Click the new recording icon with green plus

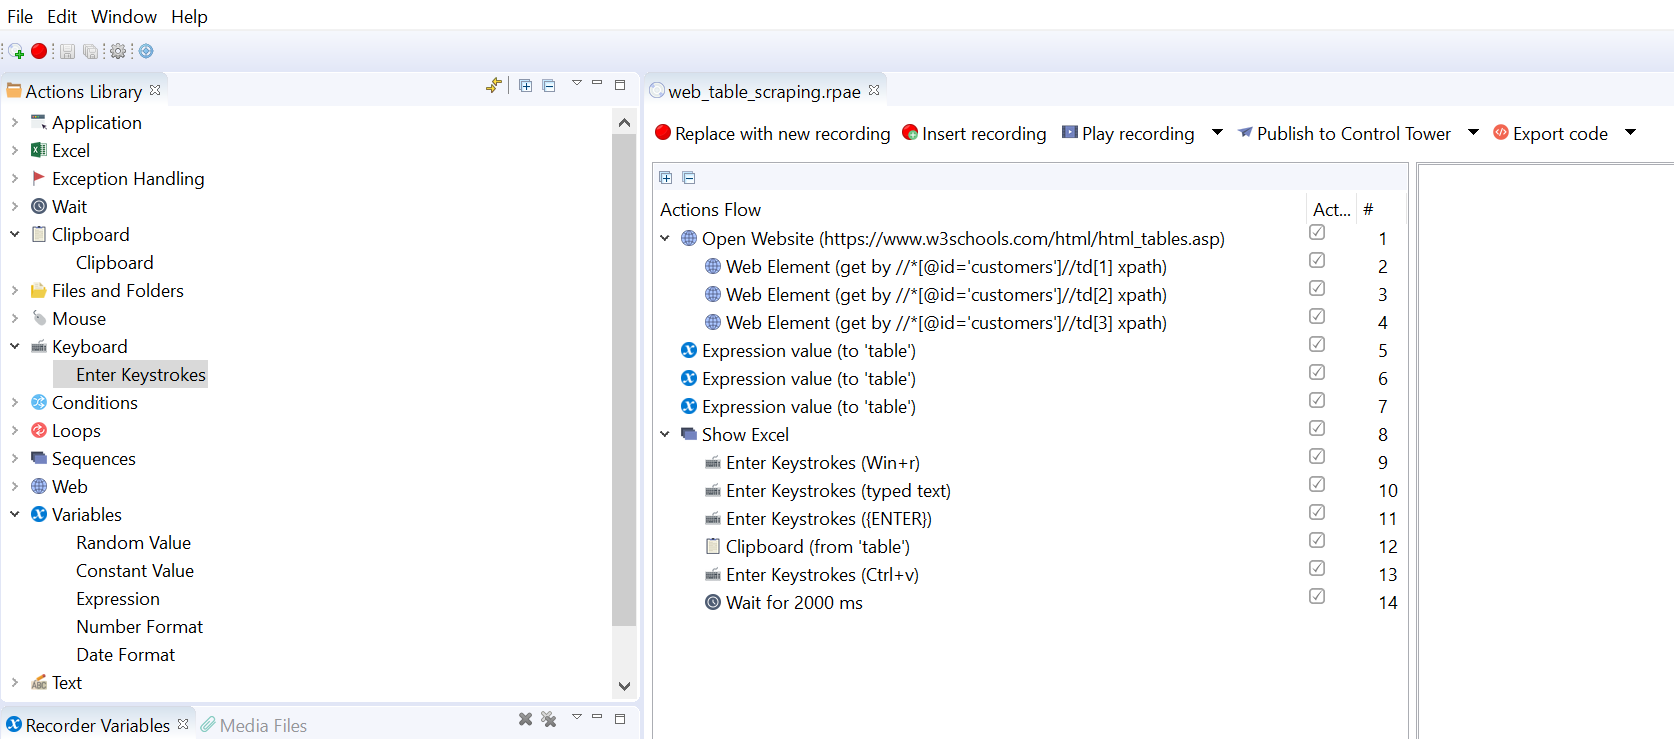(16, 51)
